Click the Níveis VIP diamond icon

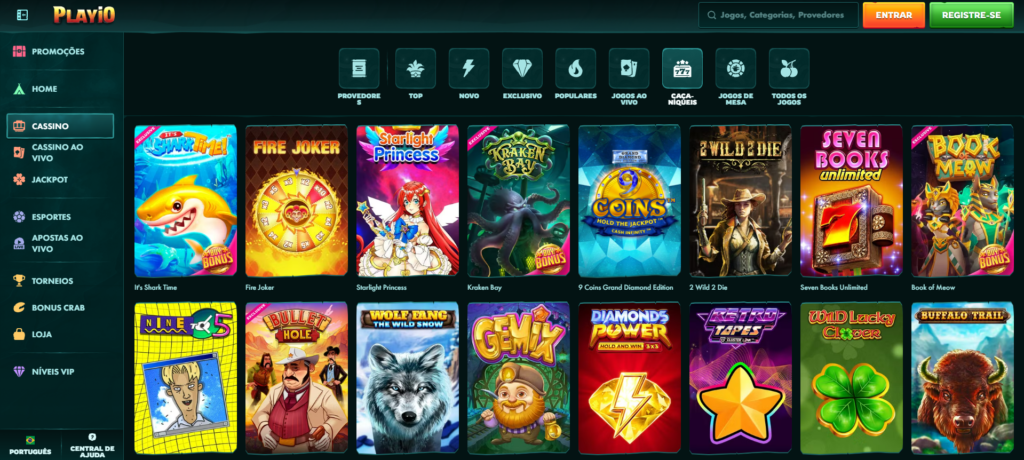pyautogui.click(x=19, y=372)
